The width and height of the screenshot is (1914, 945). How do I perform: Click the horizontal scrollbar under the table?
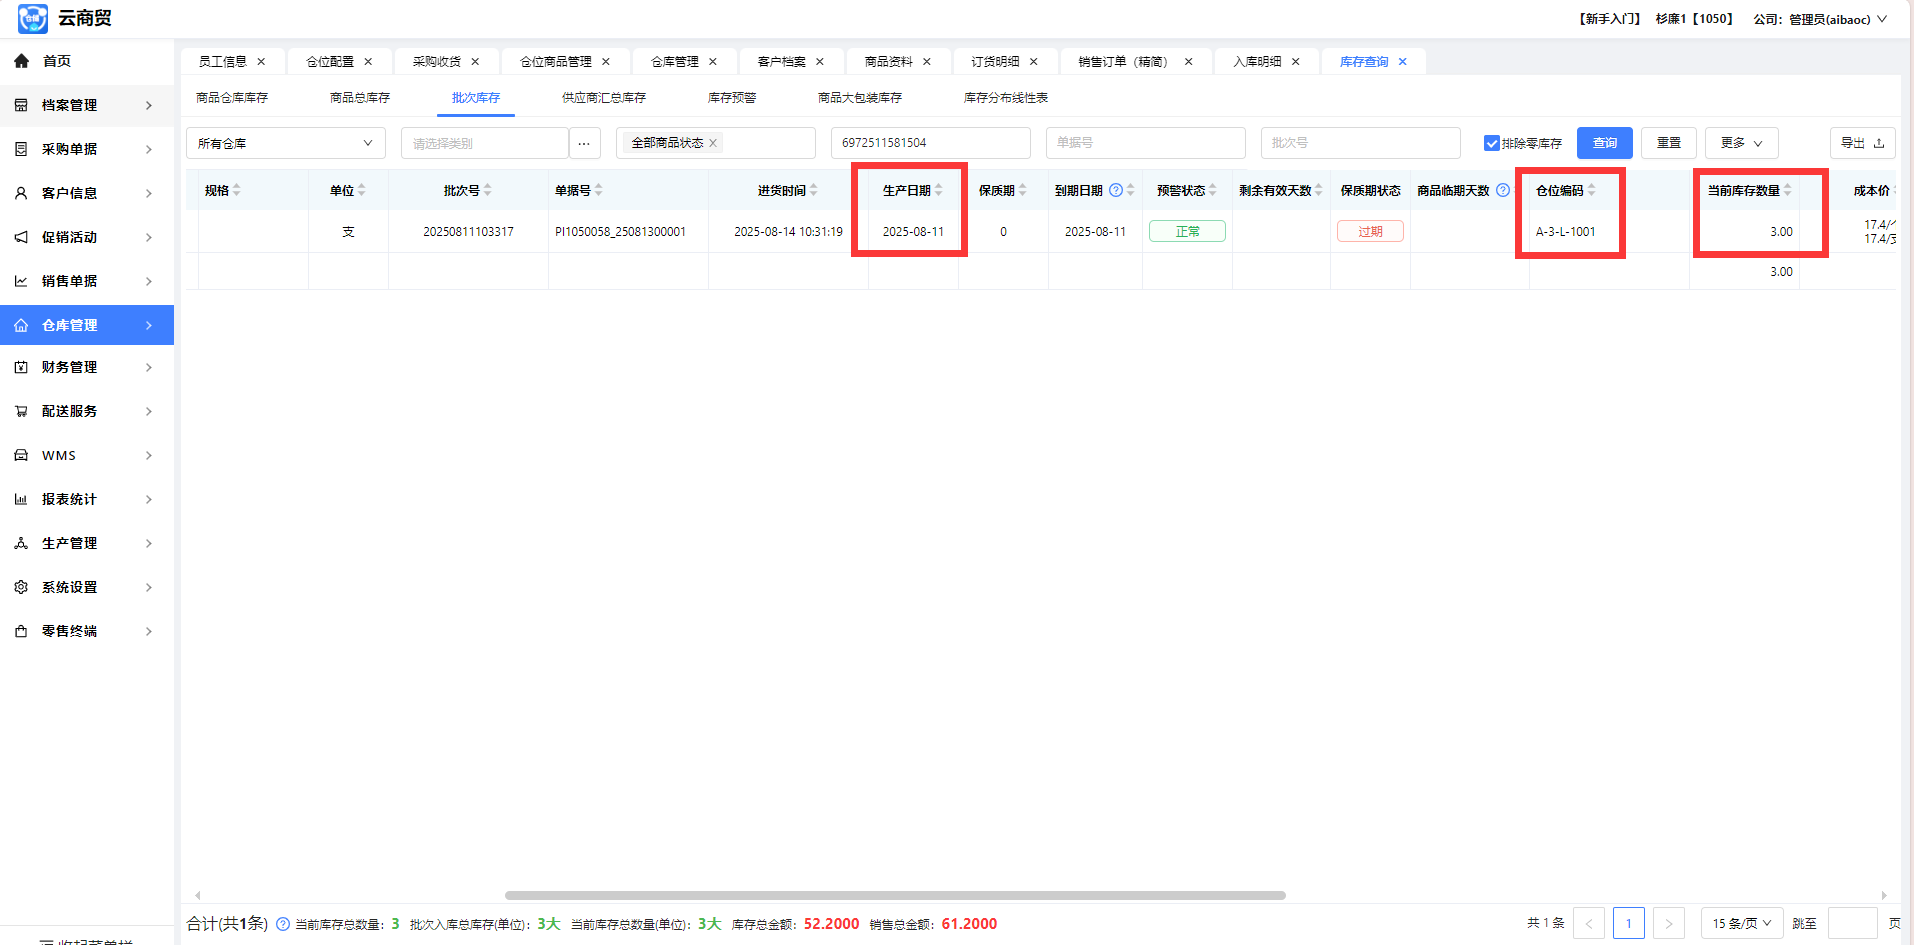point(894,895)
